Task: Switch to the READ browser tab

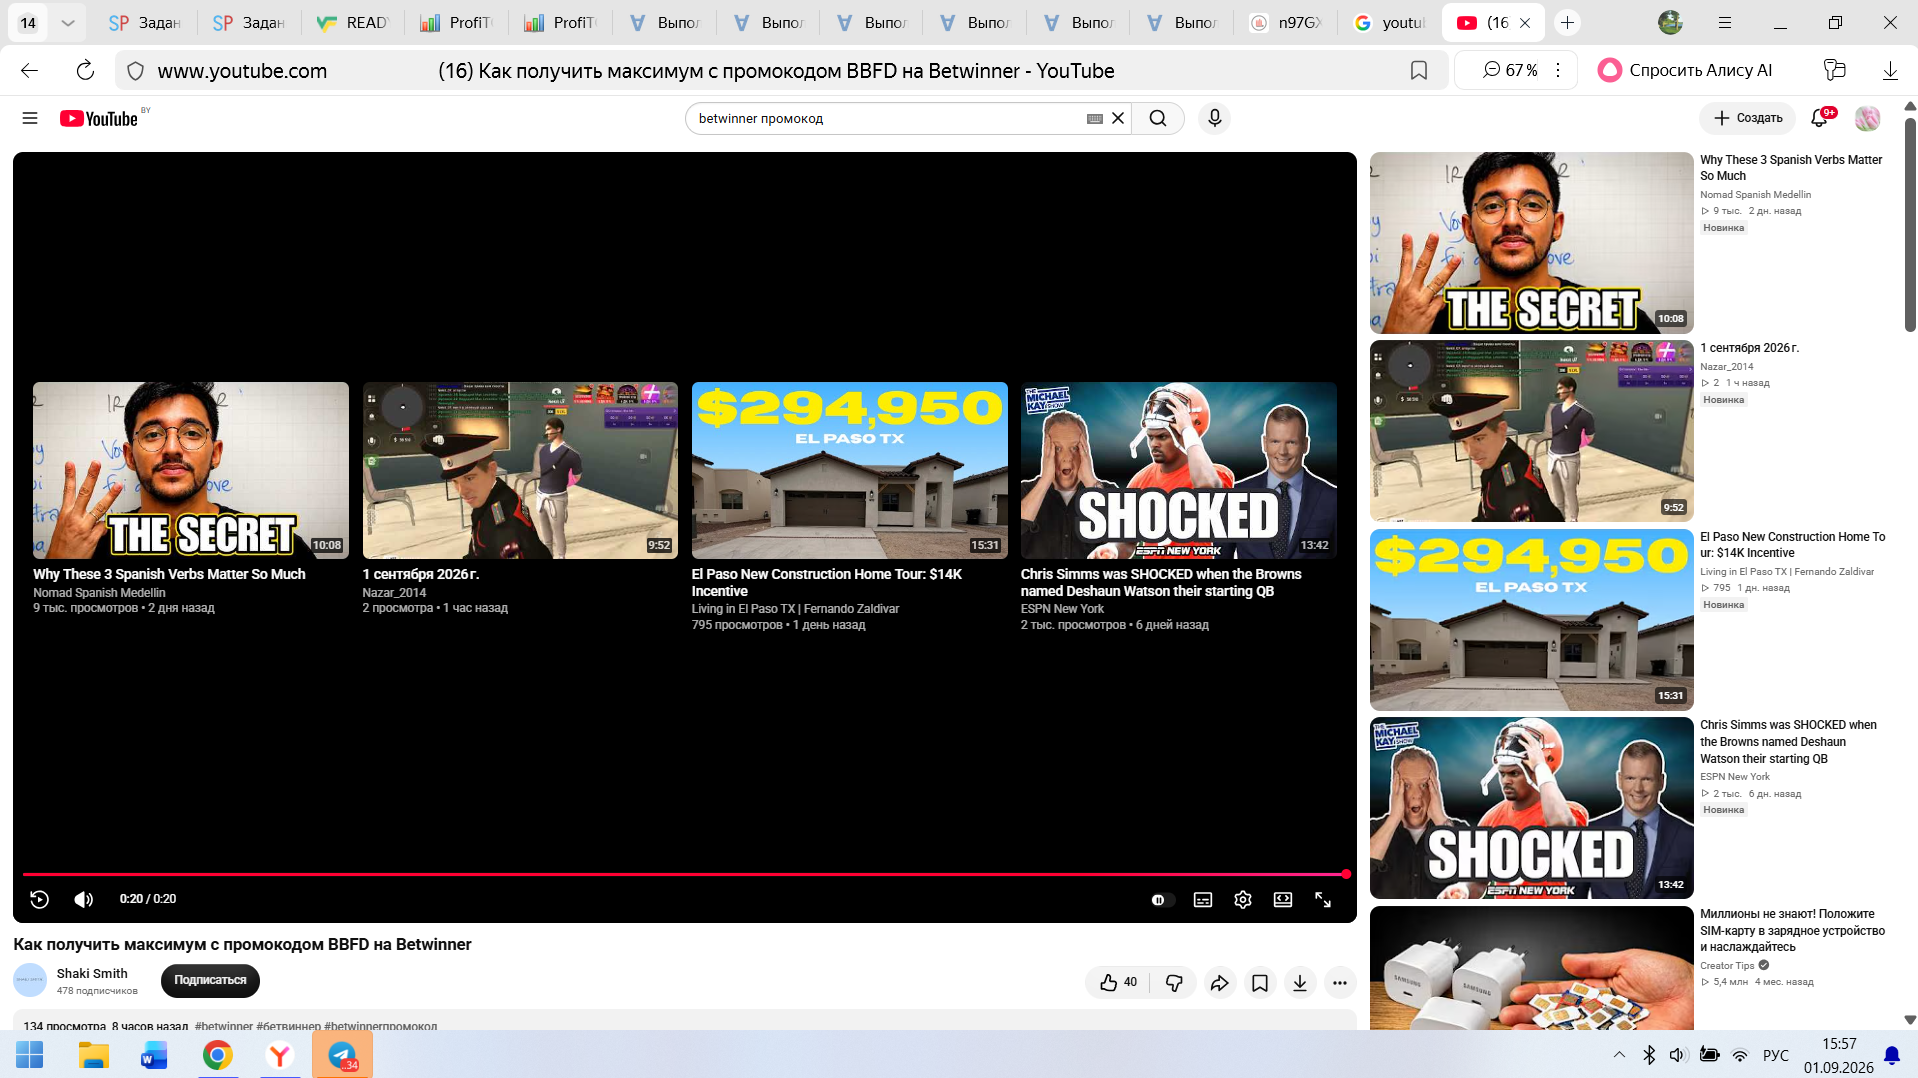Action: (353, 22)
